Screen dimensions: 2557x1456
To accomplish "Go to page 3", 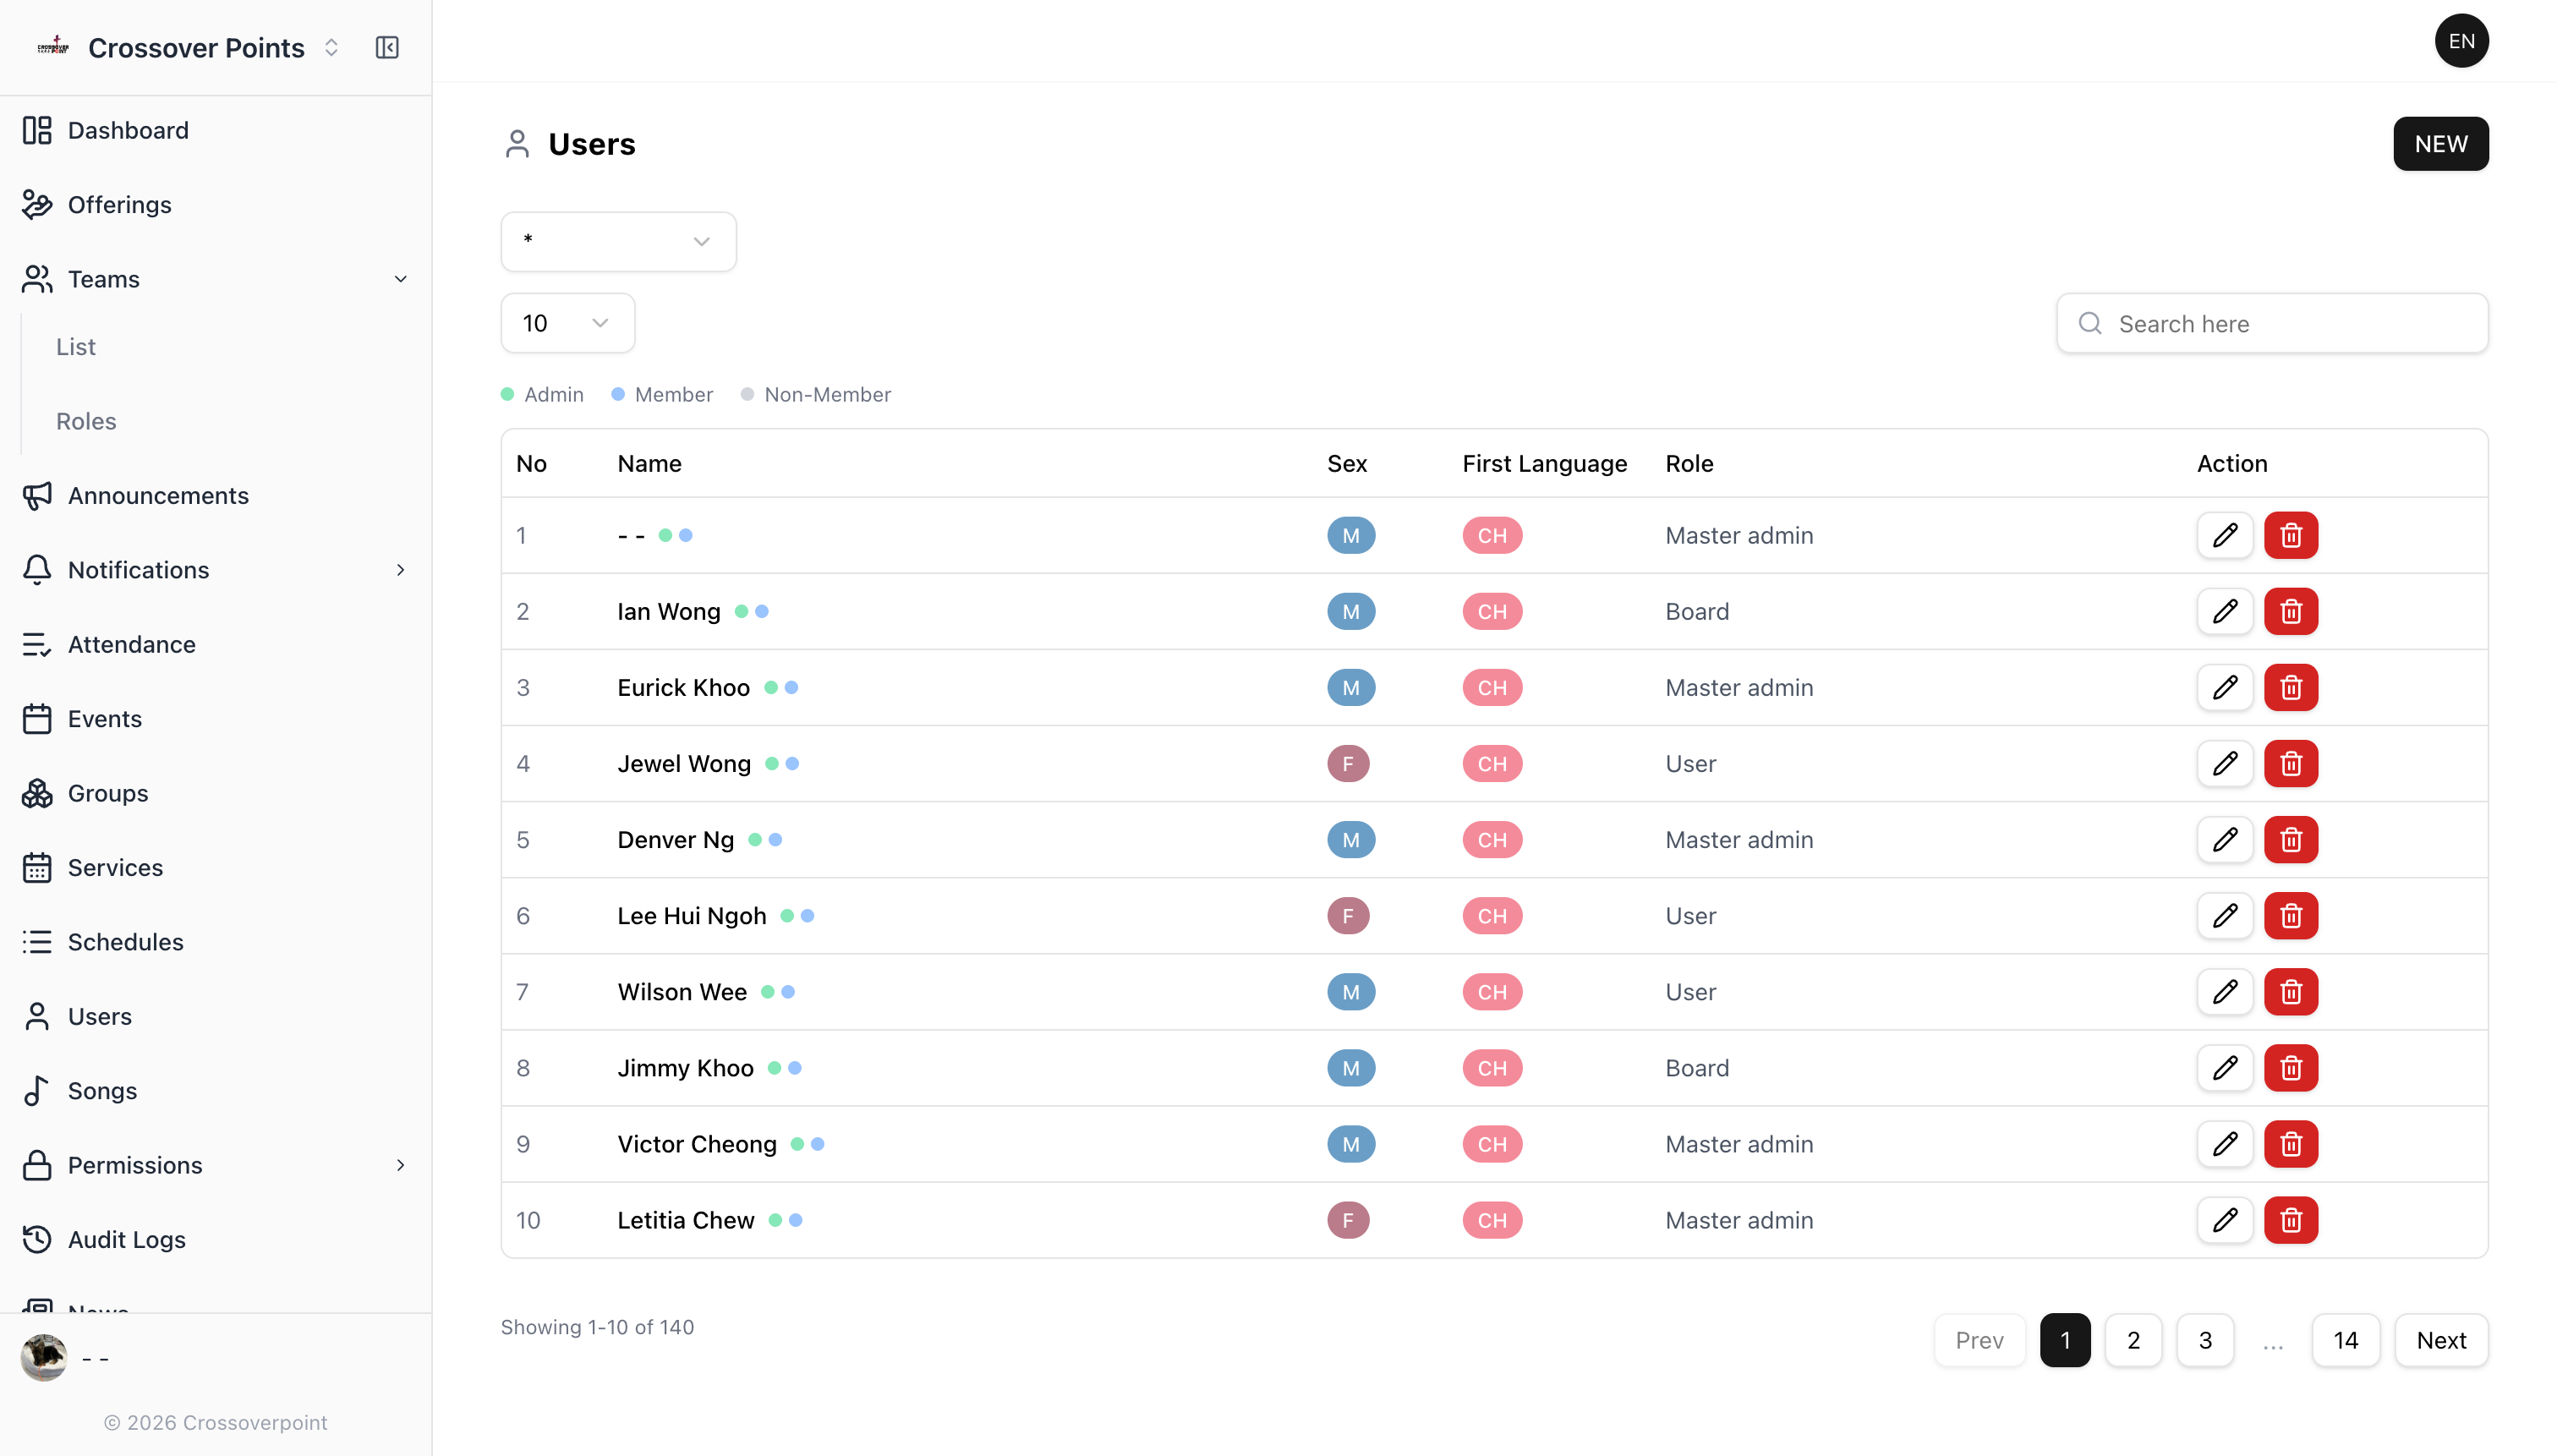I will 2205,1340.
